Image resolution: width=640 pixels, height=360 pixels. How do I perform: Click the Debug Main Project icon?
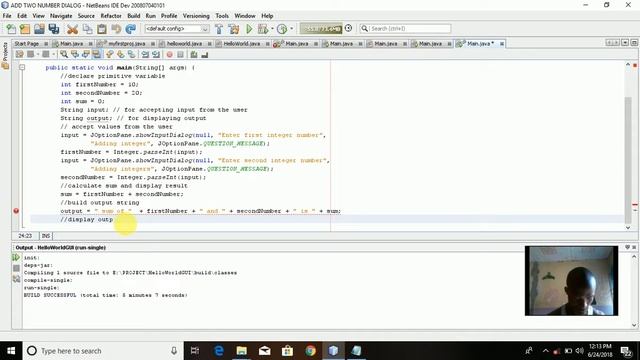tap(263, 29)
